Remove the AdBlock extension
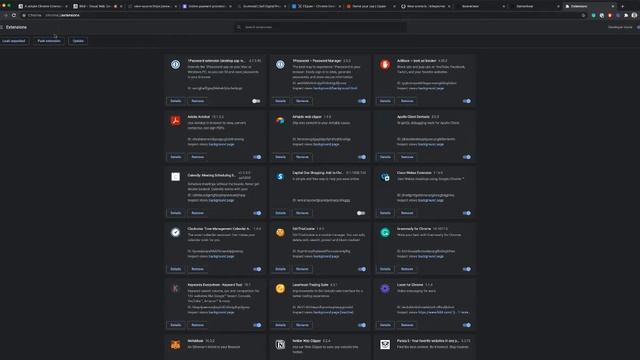 tap(407, 101)
